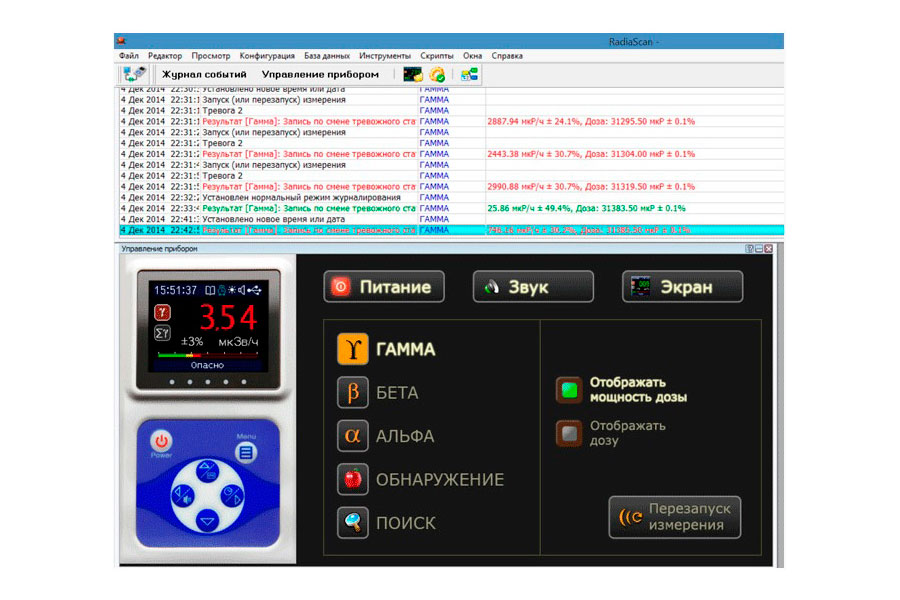
Task: Switch to Журнал событий tab
Action: 204,74
